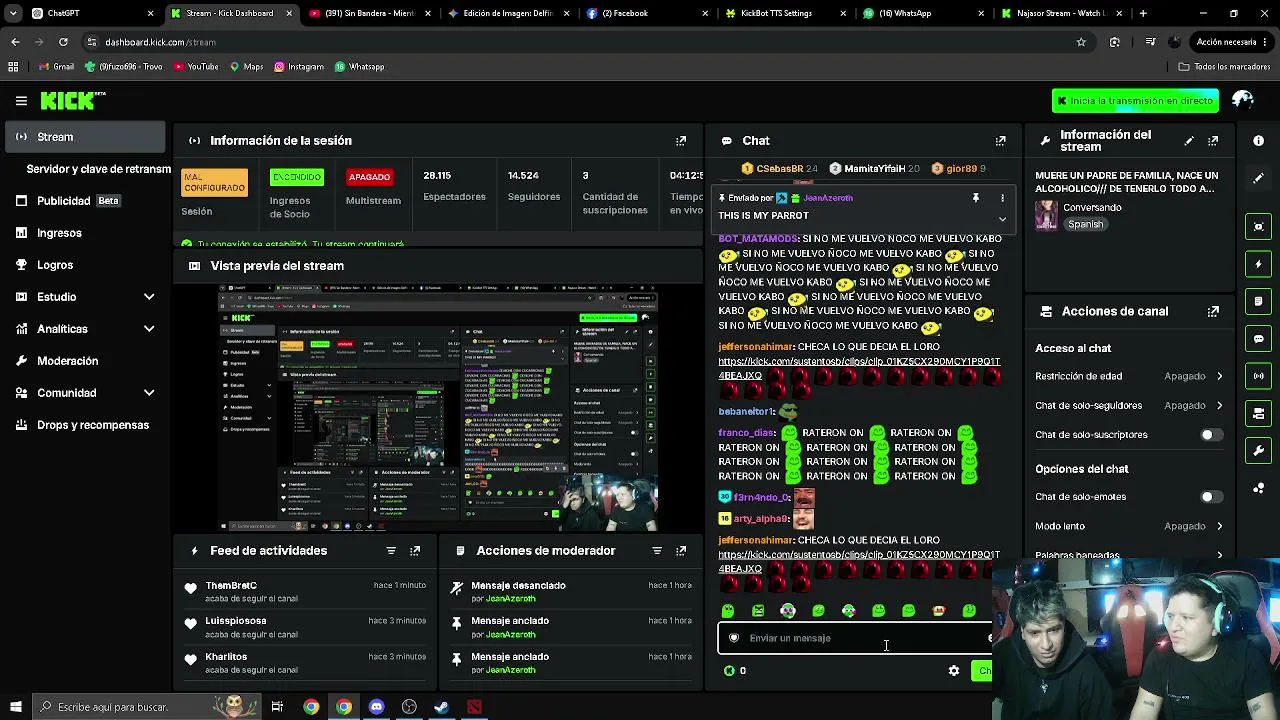Screen dimensions: 1280x720
Task: Pop out the Información de la sesión panel
Action: [681, 141]
